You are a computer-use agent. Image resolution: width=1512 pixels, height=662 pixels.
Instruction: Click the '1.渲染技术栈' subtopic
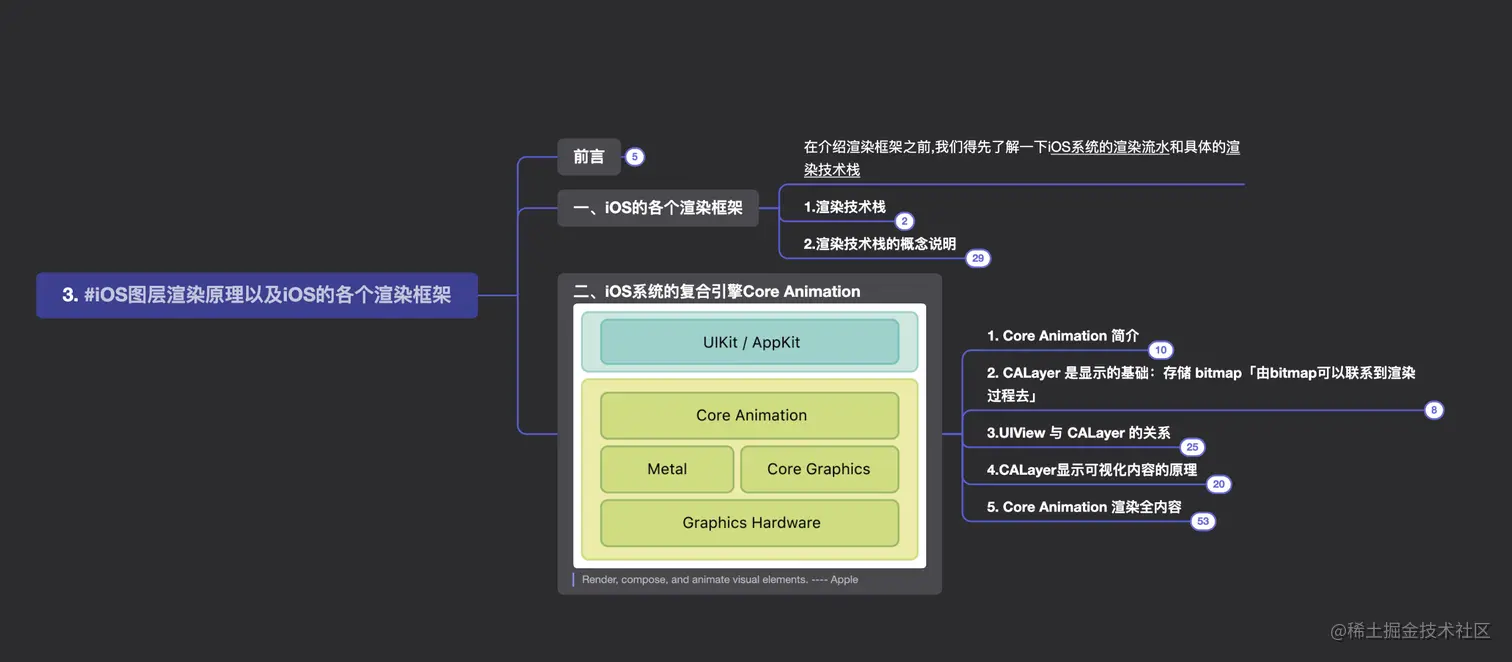pyautogui.click(x=845, y=207)
